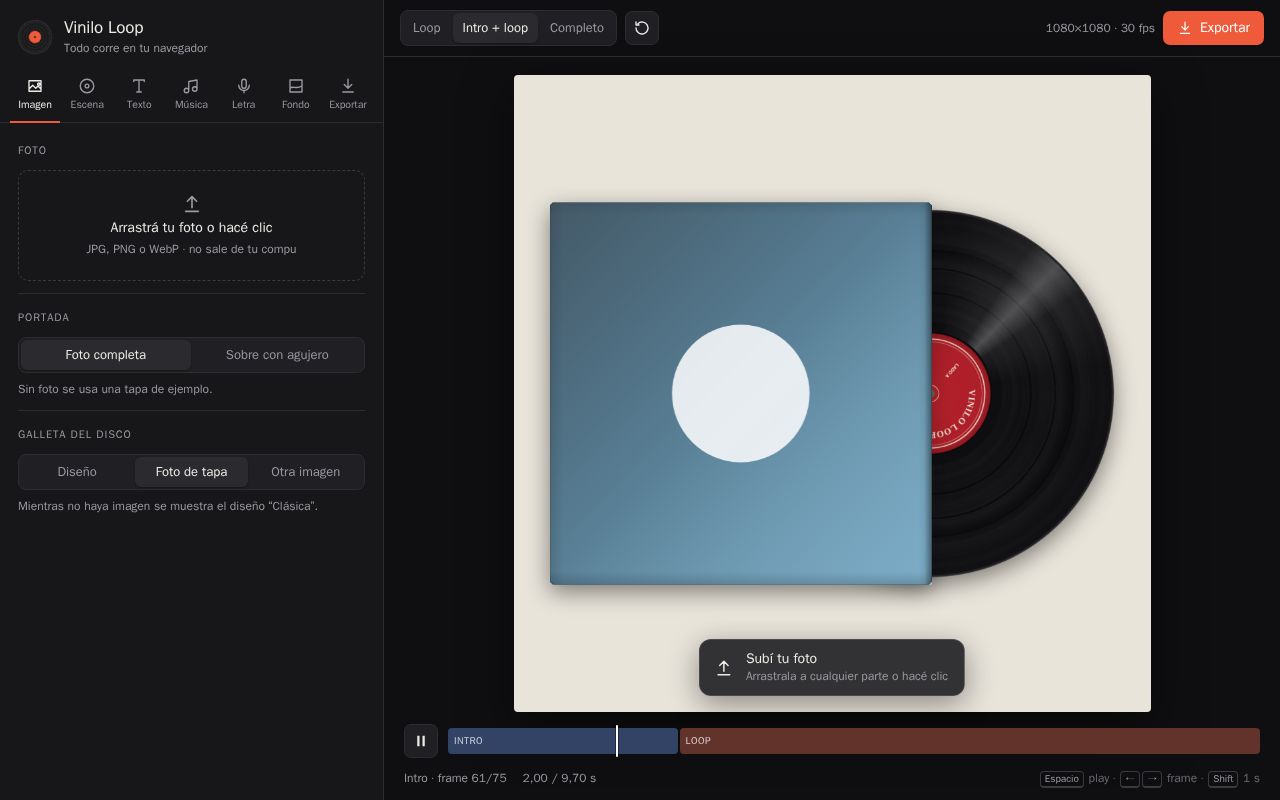Image resolution: width=1280 pixels, height=800 pixels.
Task: Click the Todo corre en tu navegador subtitle
Action: pyautogui.click(x=136, y=48)
